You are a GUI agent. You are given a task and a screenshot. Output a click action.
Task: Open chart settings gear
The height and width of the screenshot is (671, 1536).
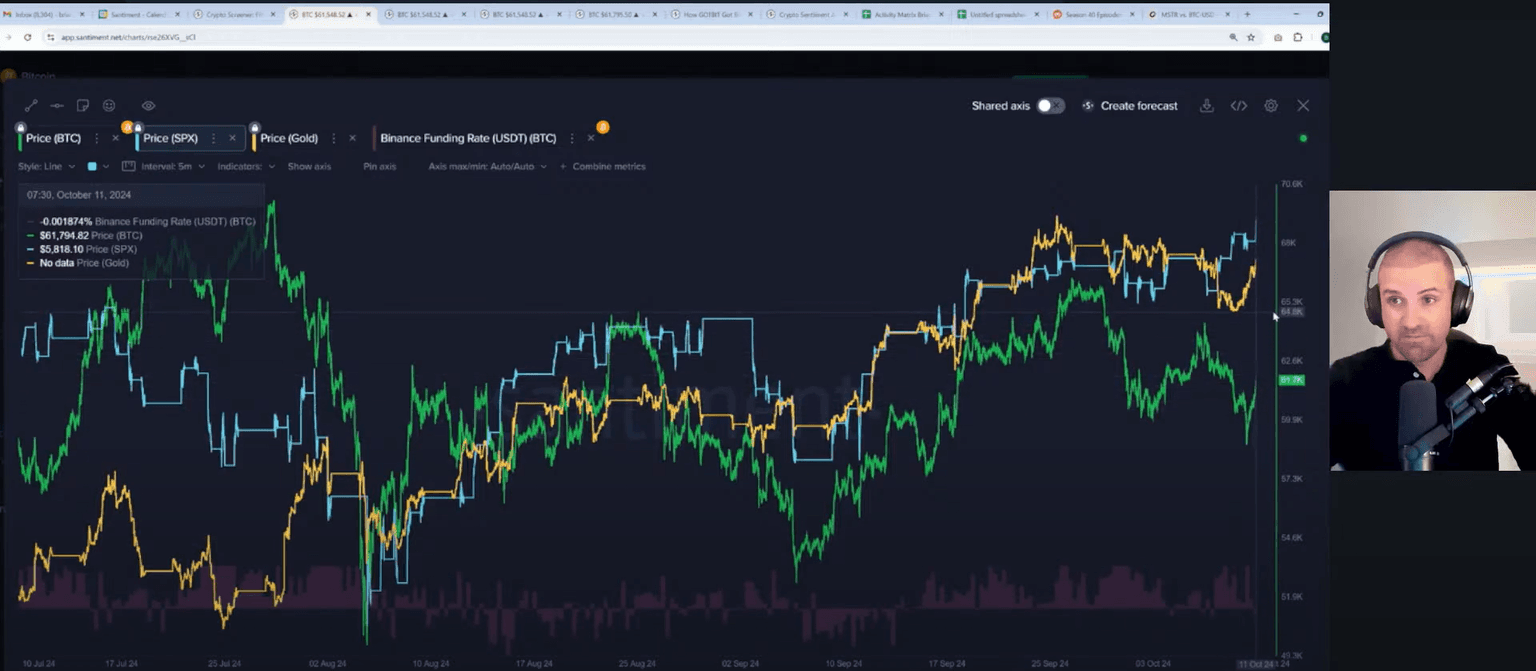[x=1270, y=106]
